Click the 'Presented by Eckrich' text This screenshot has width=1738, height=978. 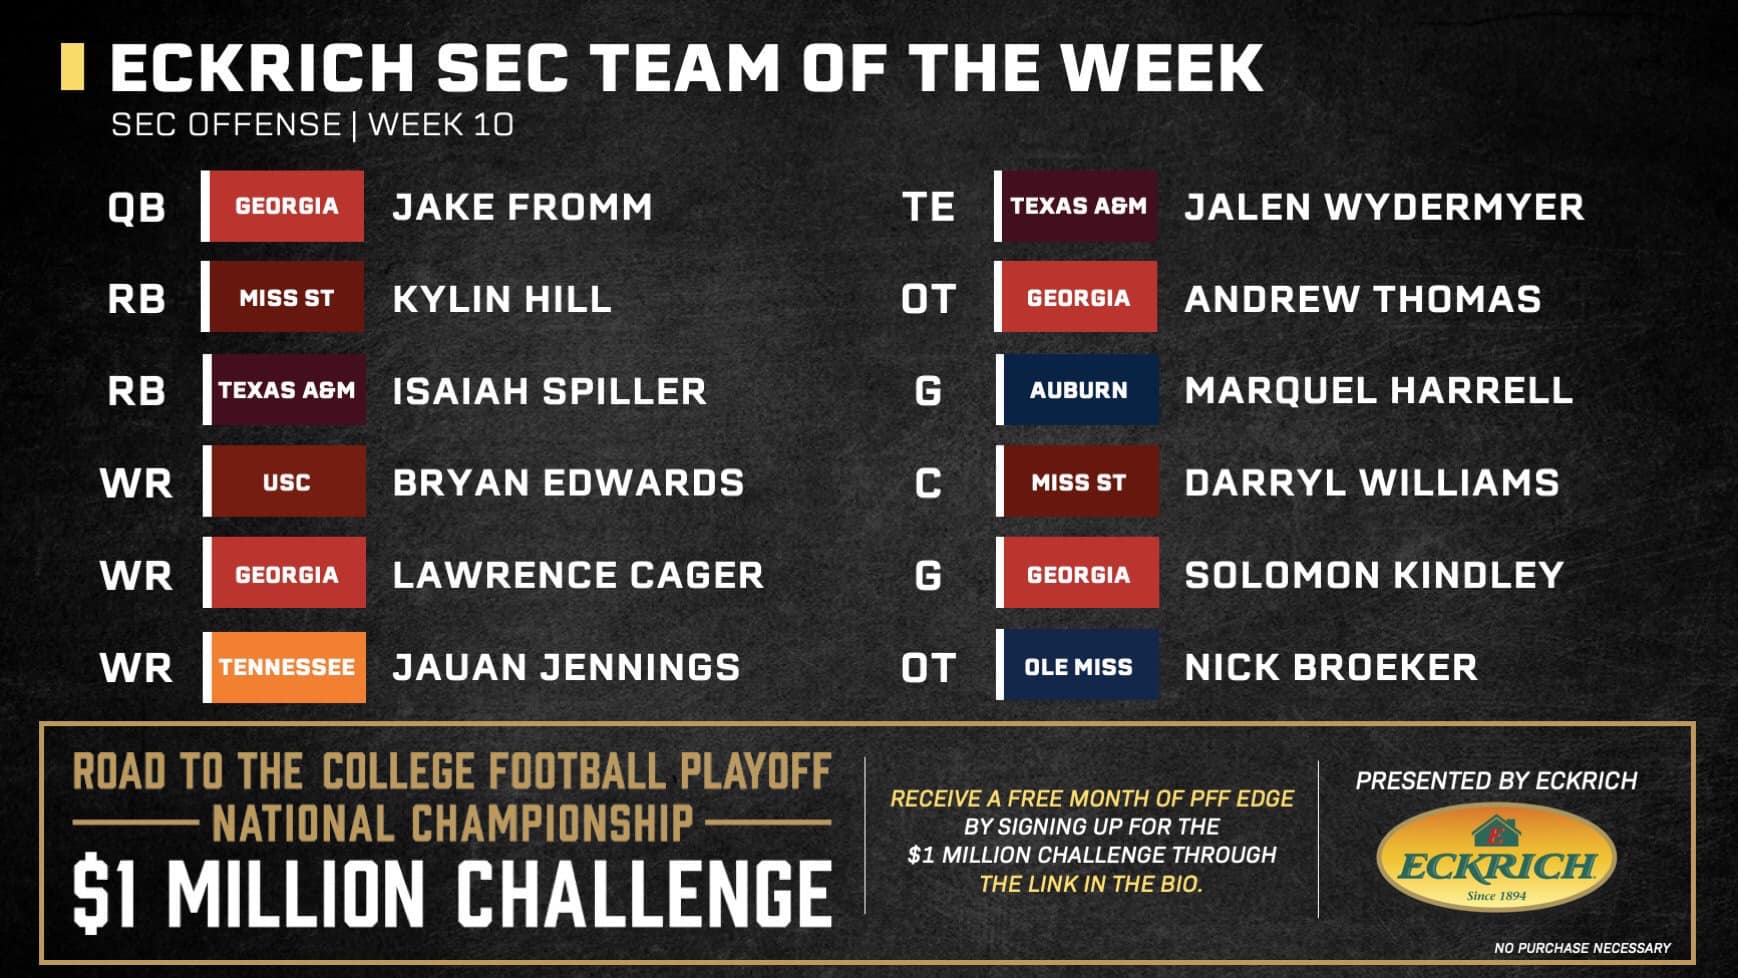1496,781
